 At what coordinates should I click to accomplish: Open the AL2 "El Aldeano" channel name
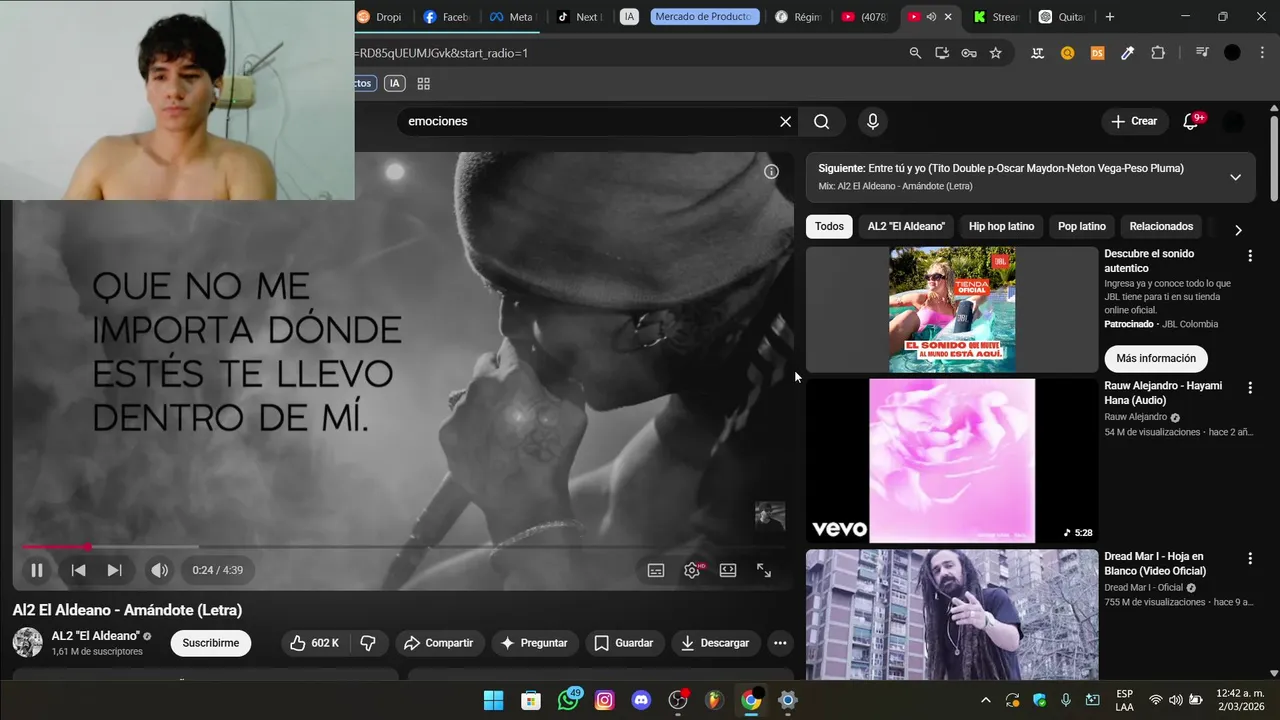tap(95, 636)
